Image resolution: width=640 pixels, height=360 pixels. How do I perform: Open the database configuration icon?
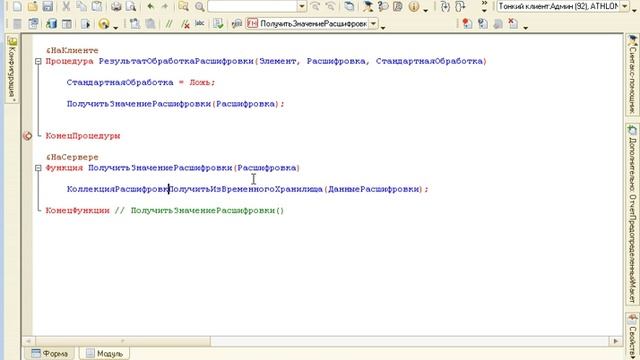pyautogui.click(x=51, y=24)
